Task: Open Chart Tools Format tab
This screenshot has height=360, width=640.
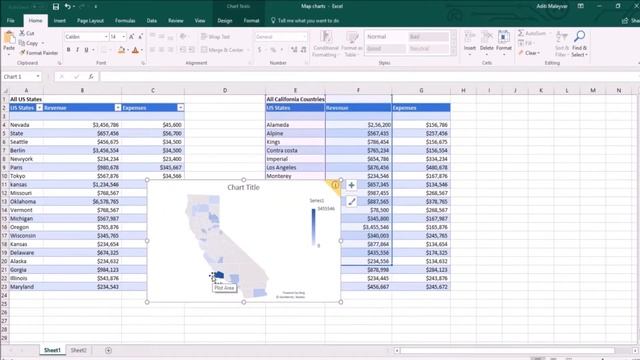Action: tap(251, 21)
